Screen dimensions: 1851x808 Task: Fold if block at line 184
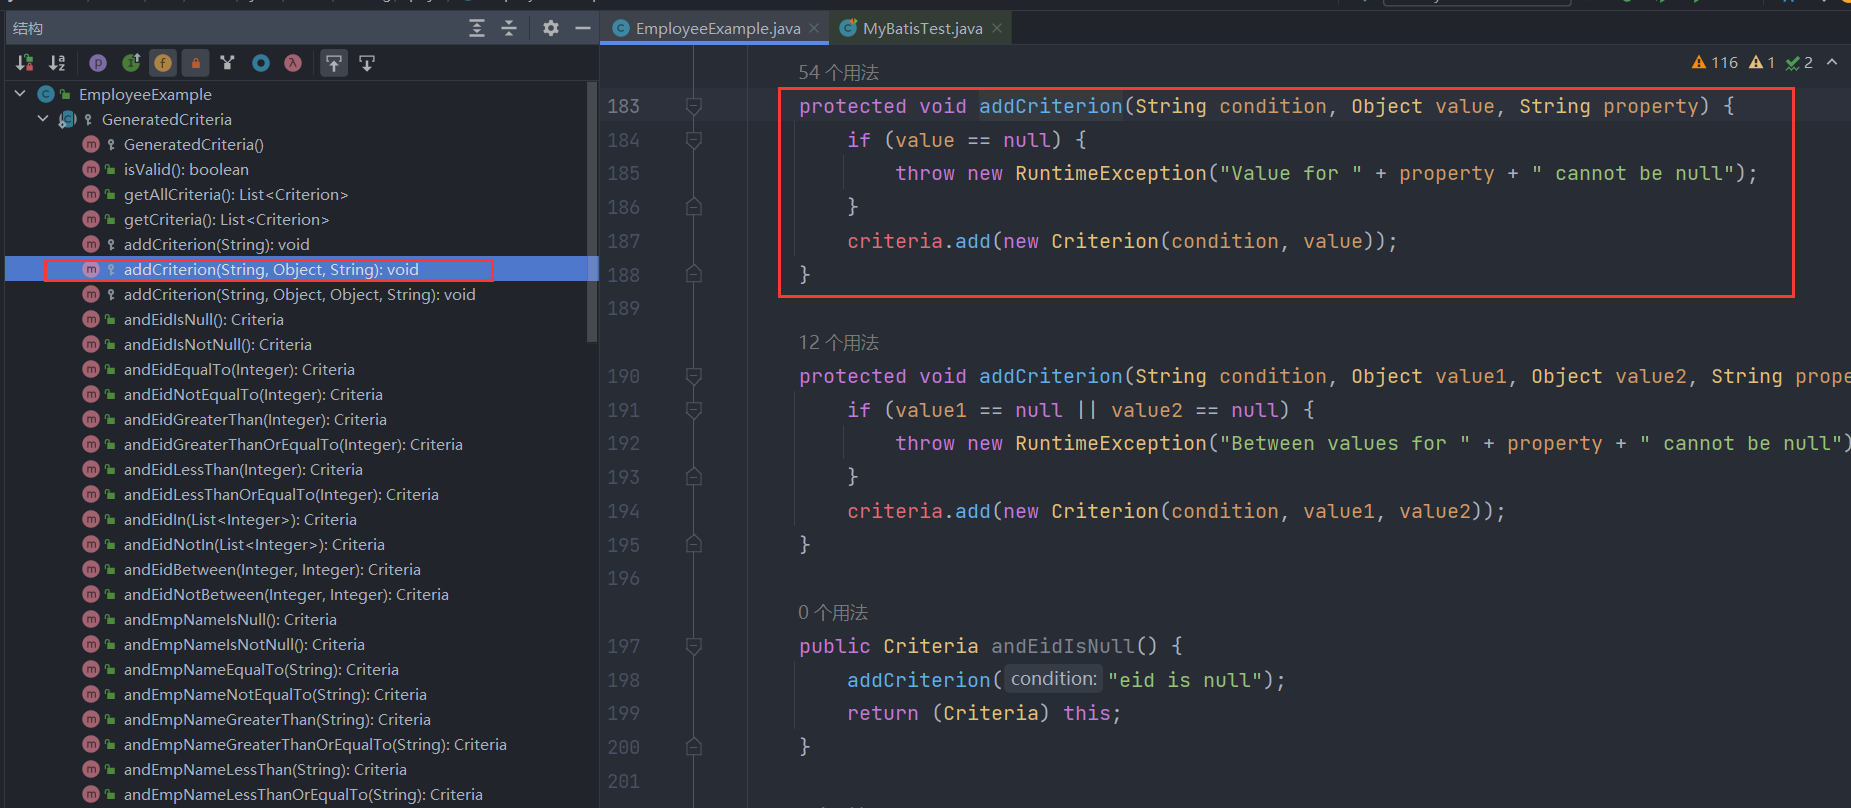694,140
